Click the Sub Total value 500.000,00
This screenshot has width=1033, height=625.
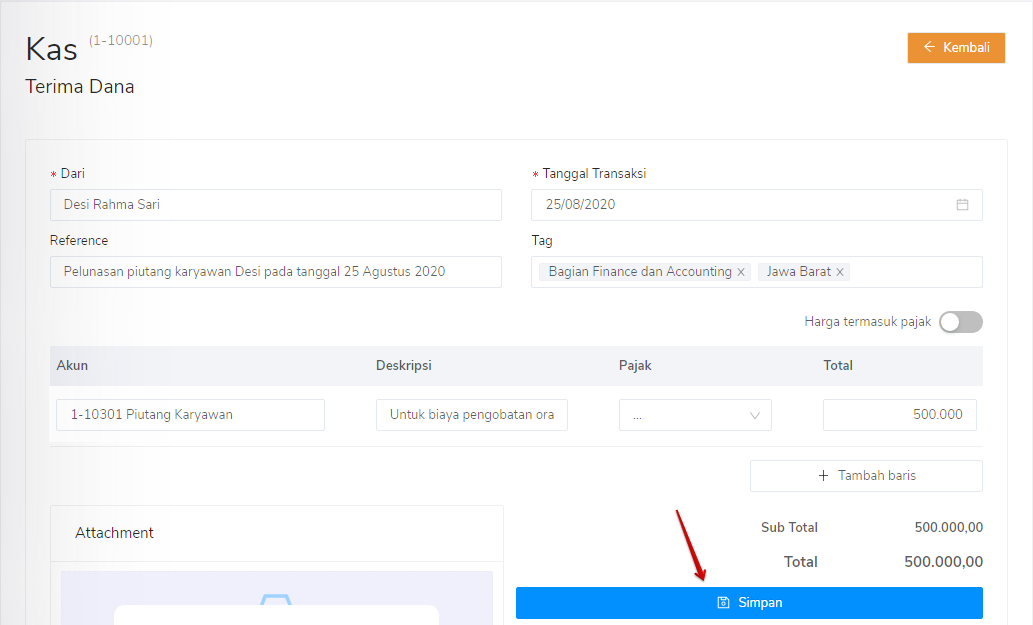[949, 528]
